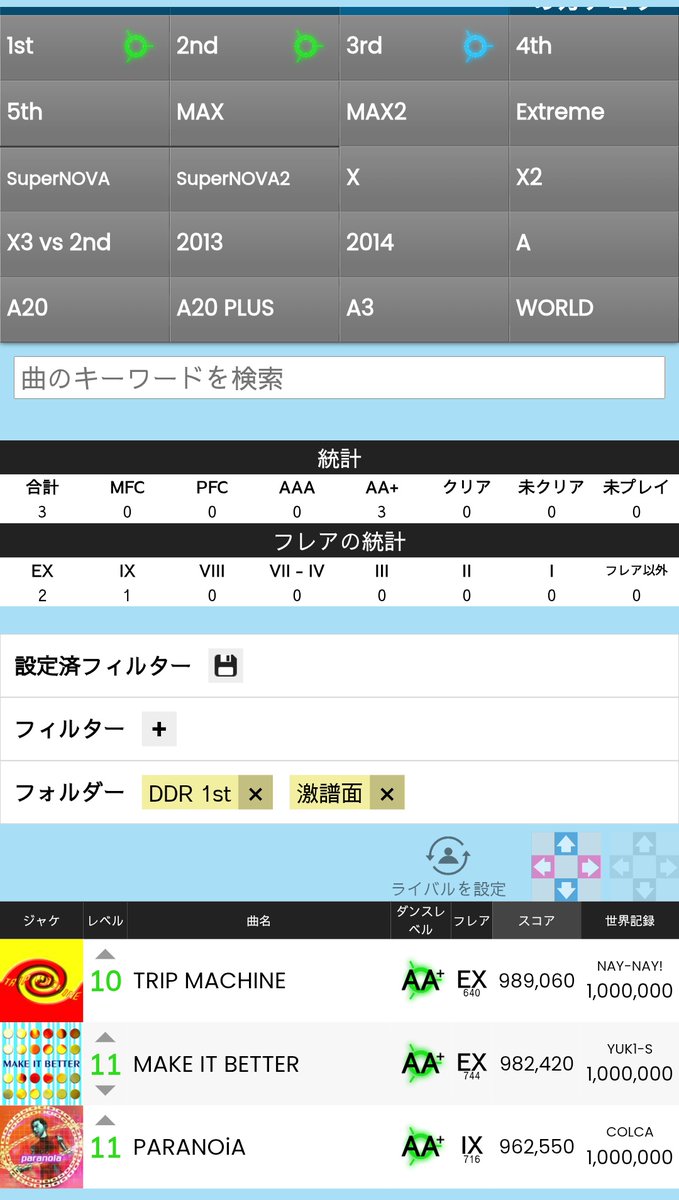
Task: Choose the A version folder
Action: tap(594, 243)
